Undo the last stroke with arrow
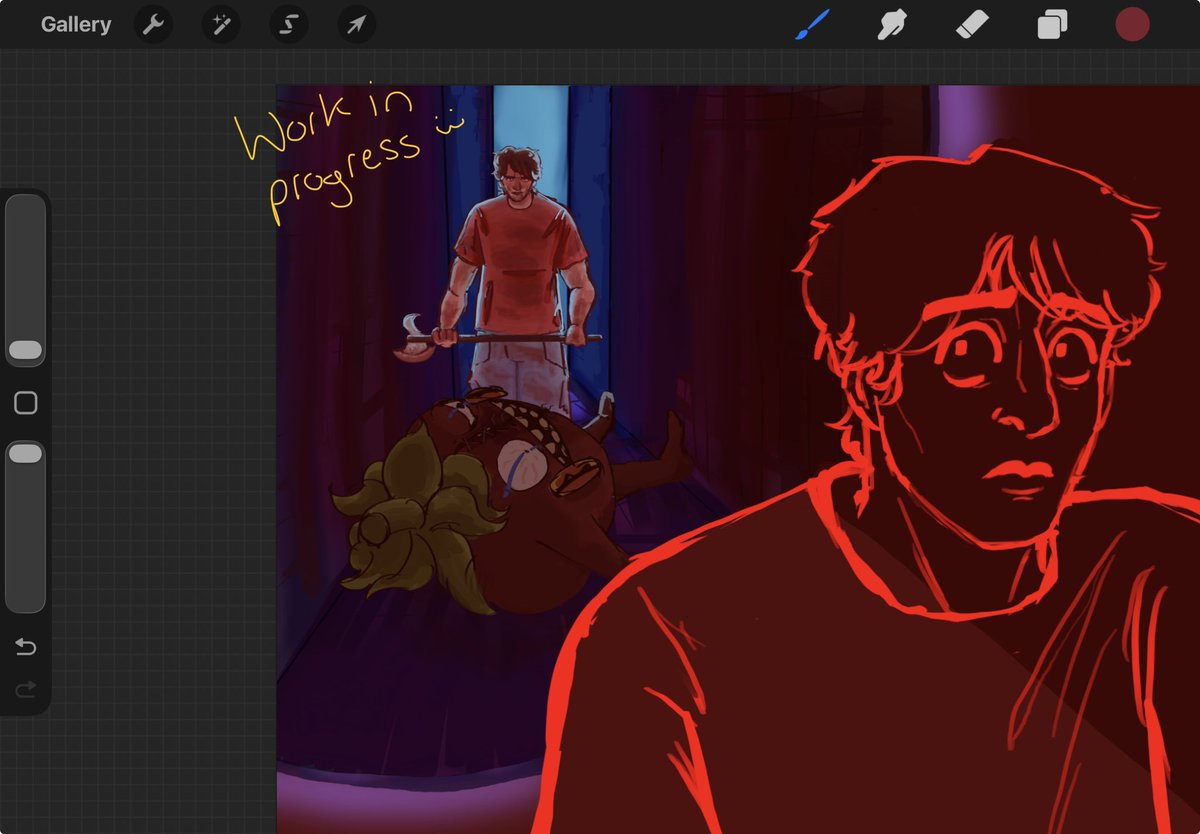The height and width of the screenshot is (834, 1200). click(x=26, y=647)
